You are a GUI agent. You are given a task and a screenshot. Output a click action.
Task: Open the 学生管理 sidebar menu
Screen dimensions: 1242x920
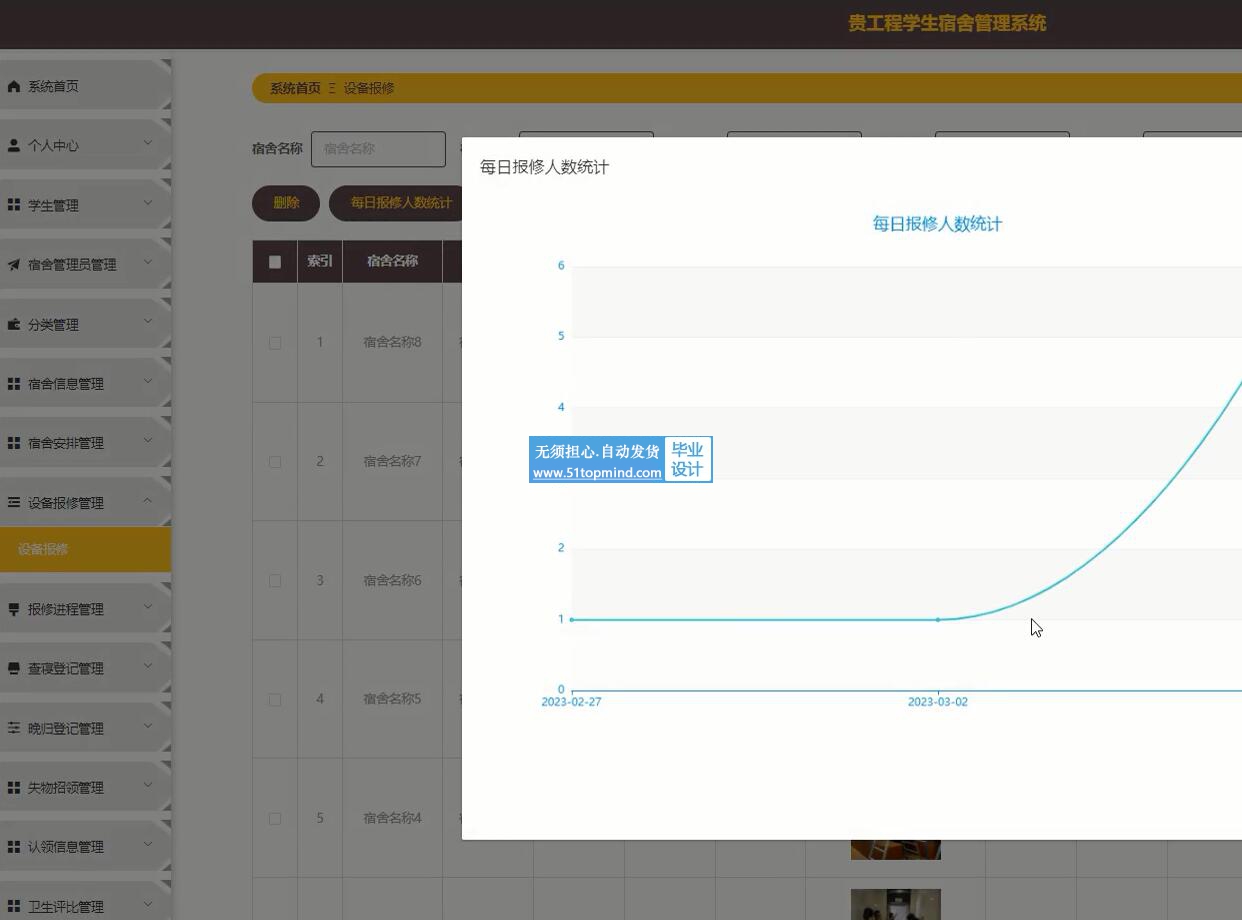(x=85, y=205)
